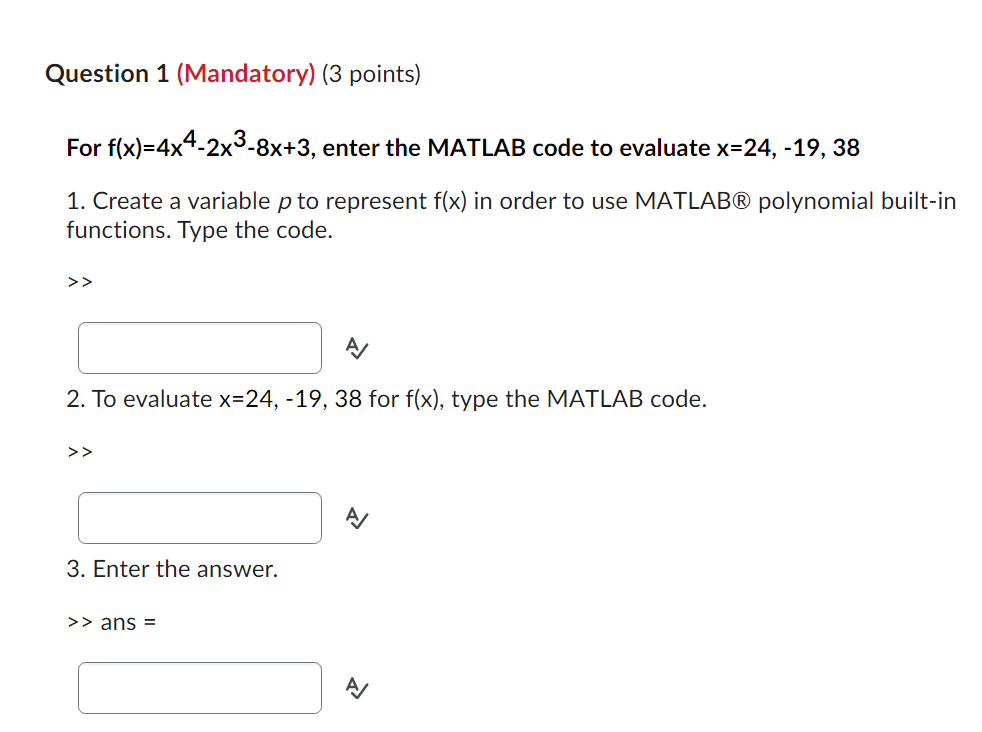The width and height of the screenshot is (982, 732).
Task: Click the A-checkmark icon beside the third box
Action: [356, 688]
